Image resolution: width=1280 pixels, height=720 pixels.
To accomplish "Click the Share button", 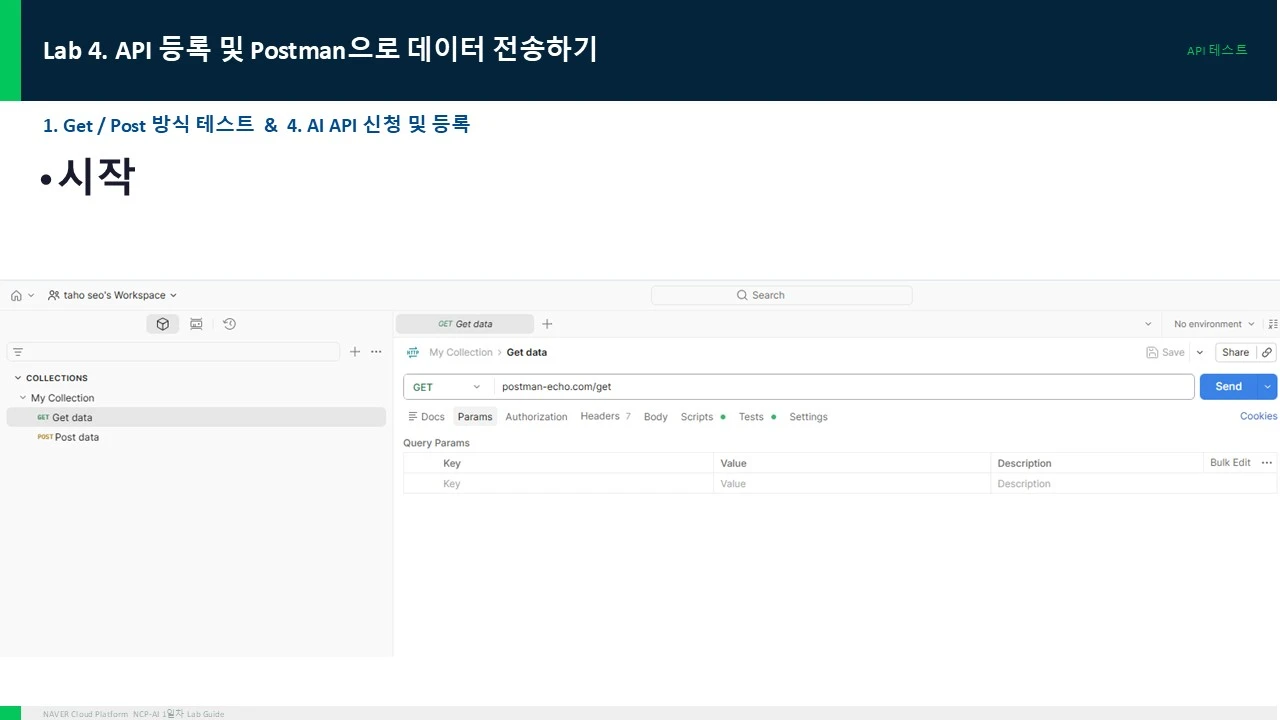I will pos(1236,352).
